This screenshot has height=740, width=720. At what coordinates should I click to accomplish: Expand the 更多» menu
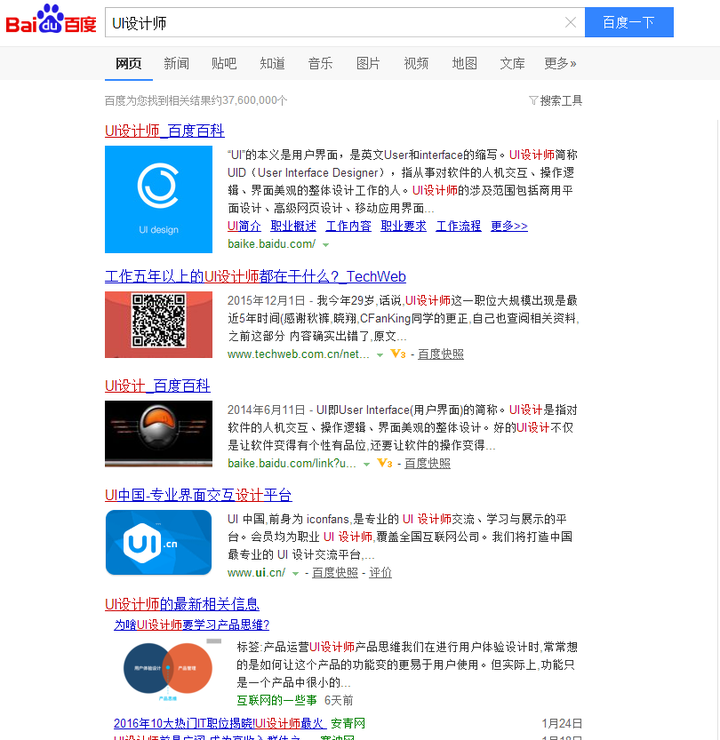[x=561, y=63]
